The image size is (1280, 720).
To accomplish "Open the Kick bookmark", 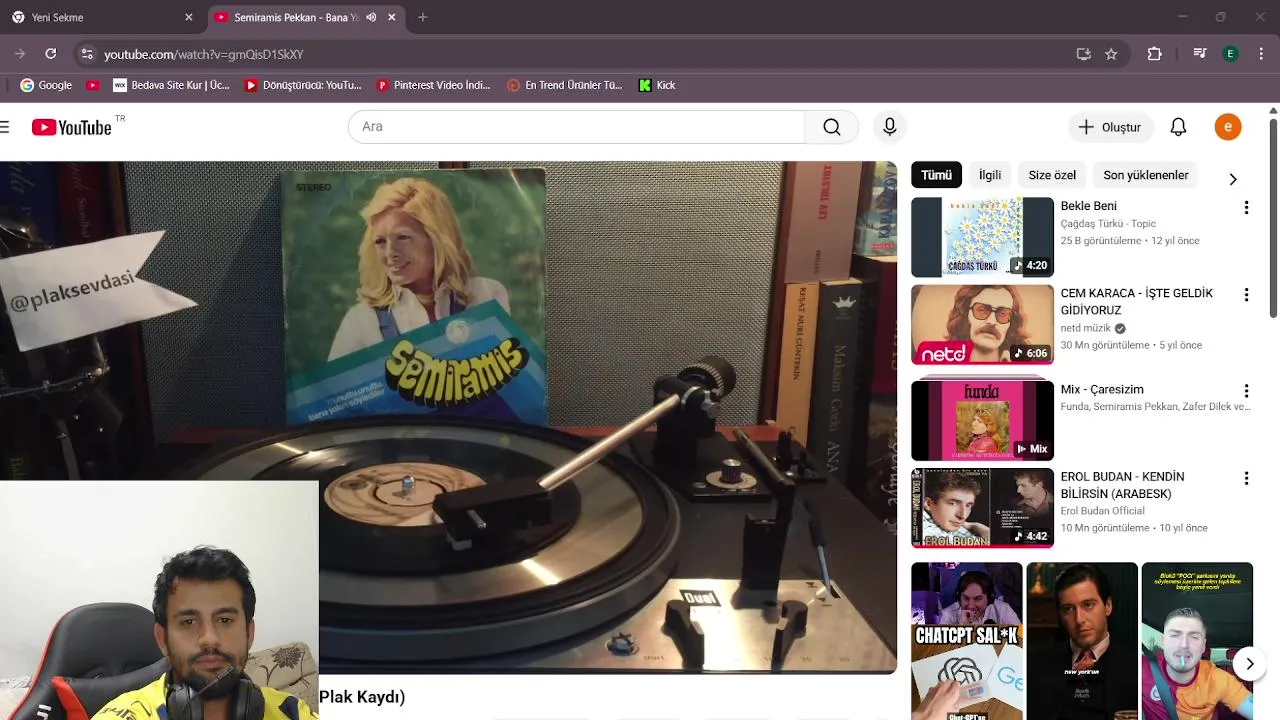I will pos(657,85).
